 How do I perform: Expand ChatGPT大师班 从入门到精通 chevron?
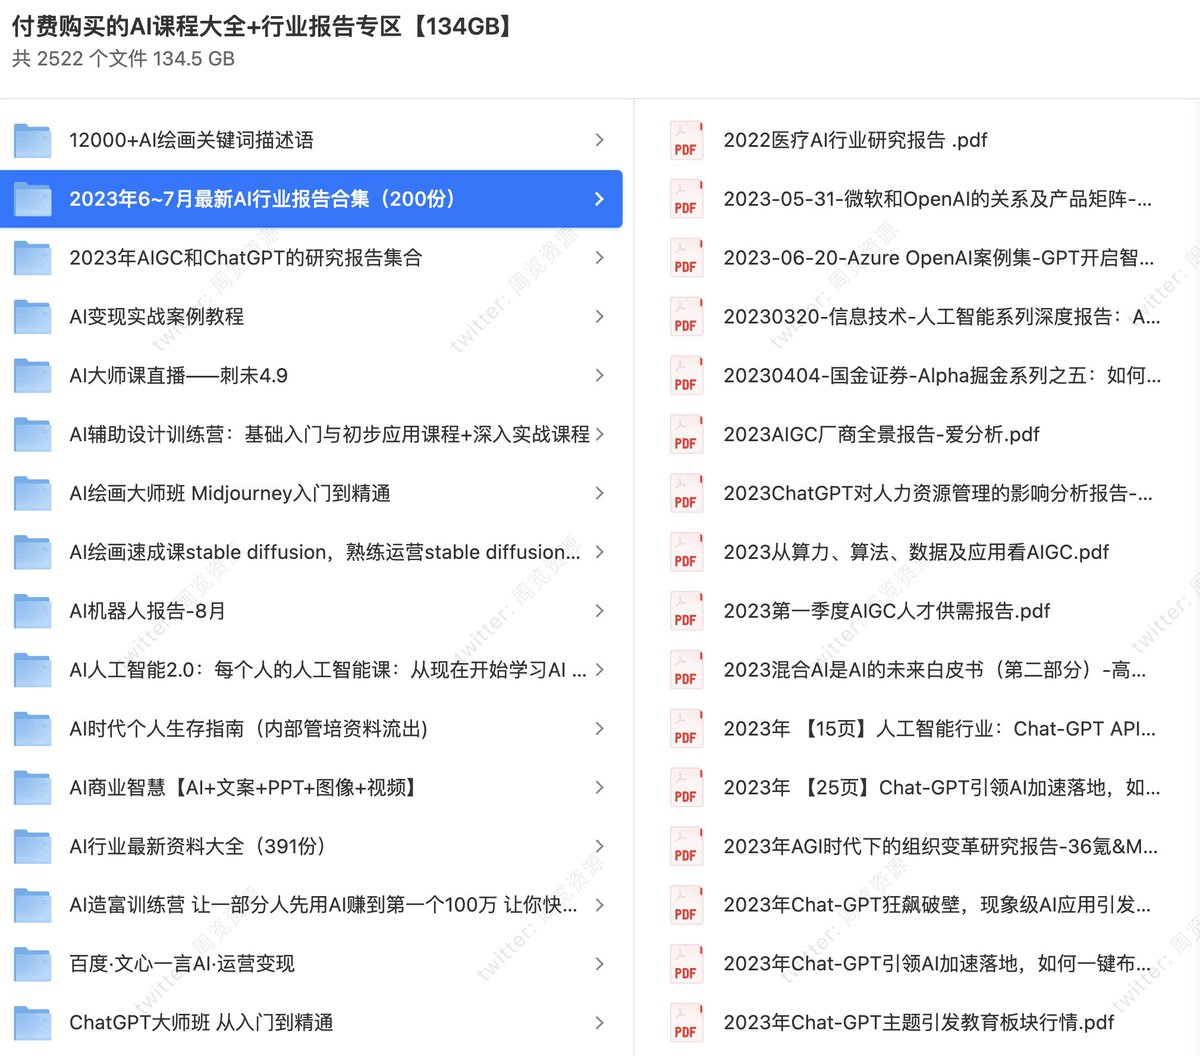click(x=599, y=1023)
